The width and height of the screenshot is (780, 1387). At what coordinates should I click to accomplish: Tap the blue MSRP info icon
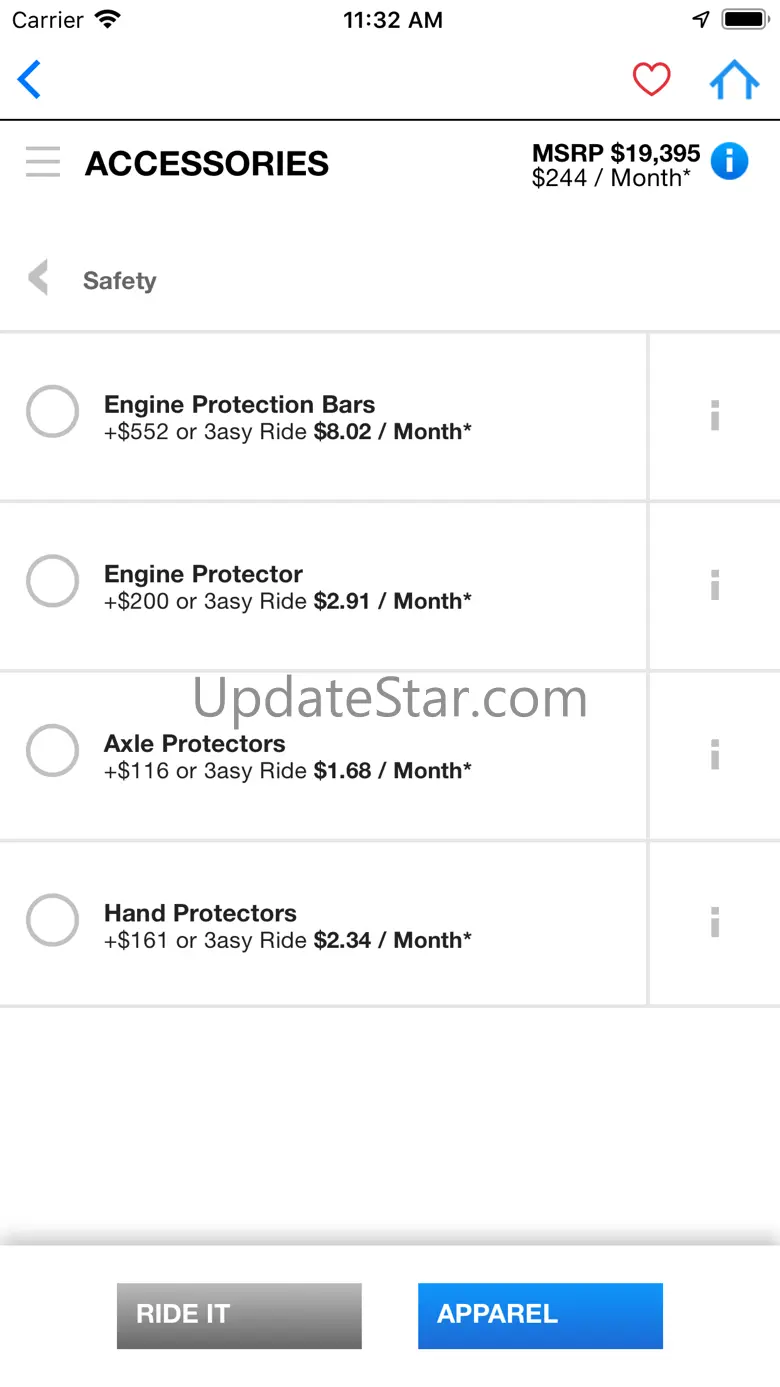coord(729,161)
